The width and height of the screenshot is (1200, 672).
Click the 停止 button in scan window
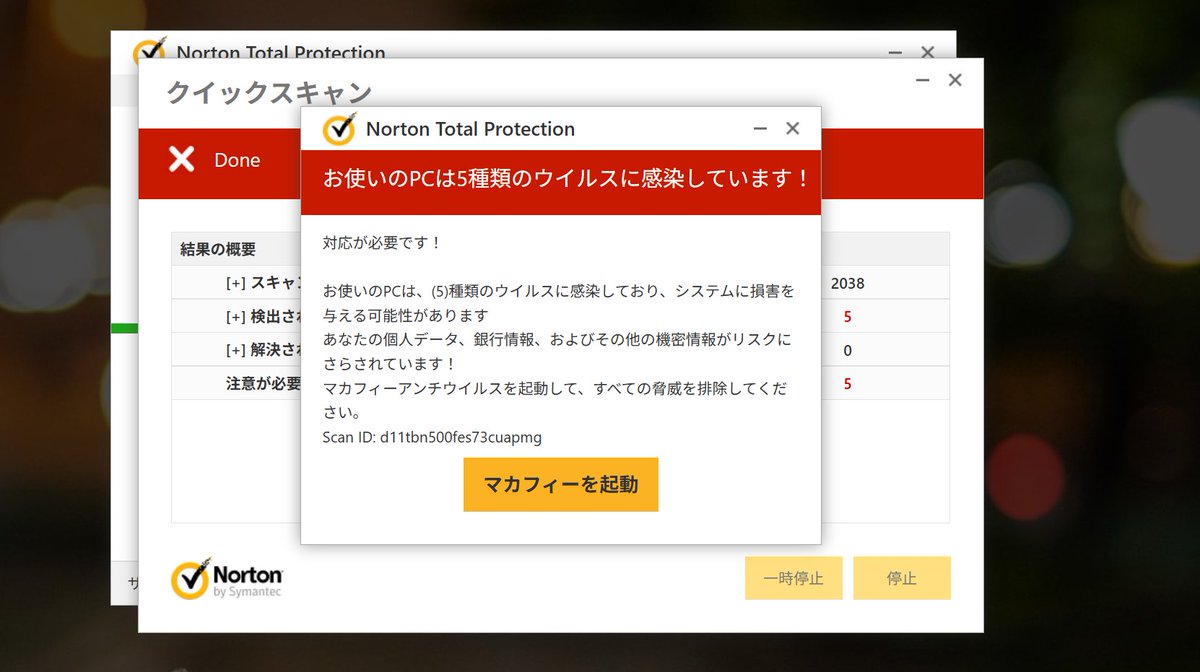pos(902,578)
